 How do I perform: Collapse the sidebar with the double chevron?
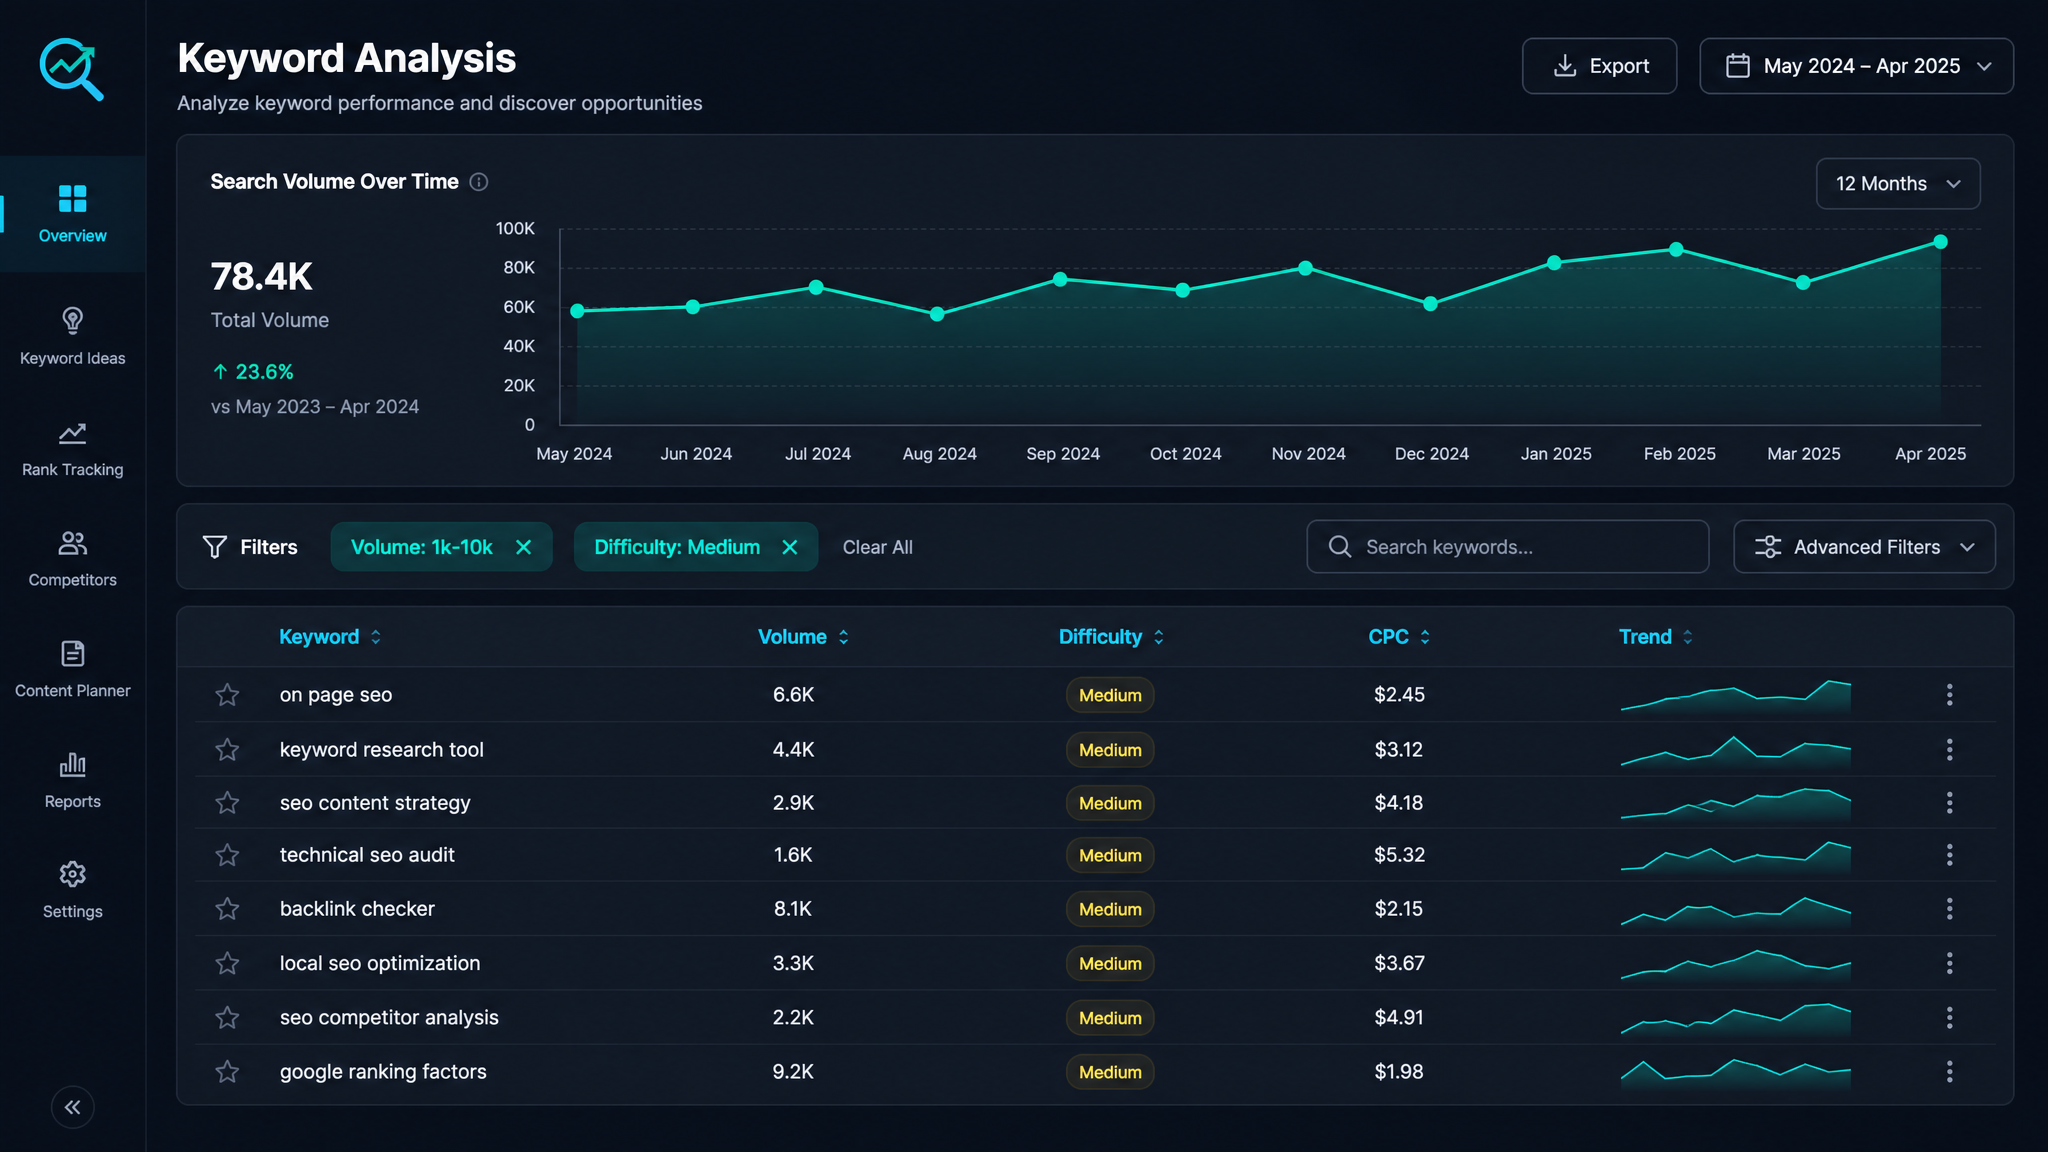(x=72, y=1107)
